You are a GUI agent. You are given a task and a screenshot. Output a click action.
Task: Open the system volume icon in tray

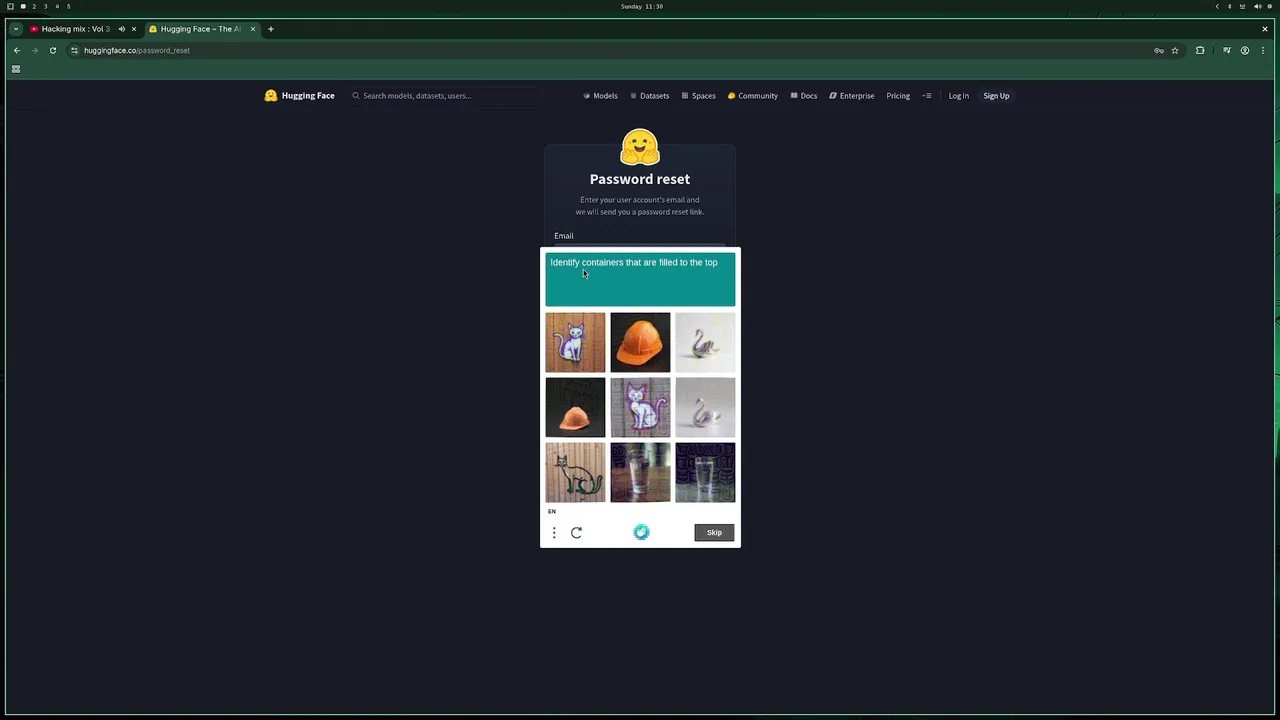coord(1257,6)
